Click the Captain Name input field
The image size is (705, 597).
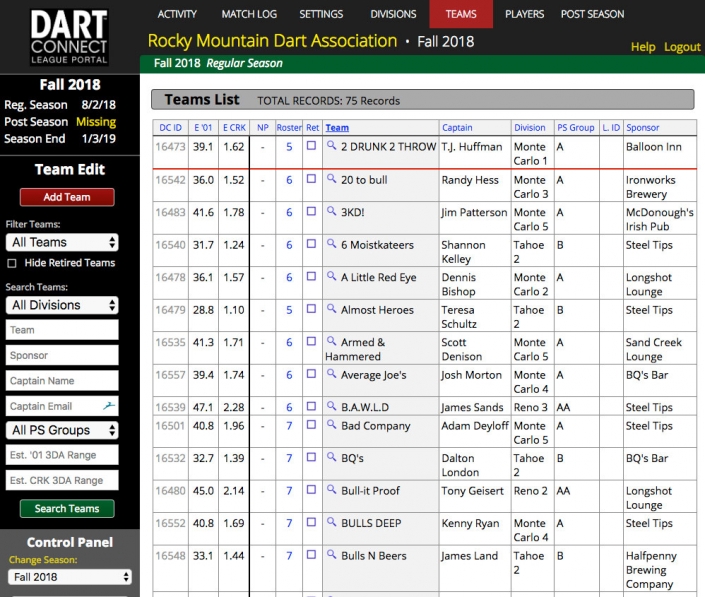click(62, 380)
